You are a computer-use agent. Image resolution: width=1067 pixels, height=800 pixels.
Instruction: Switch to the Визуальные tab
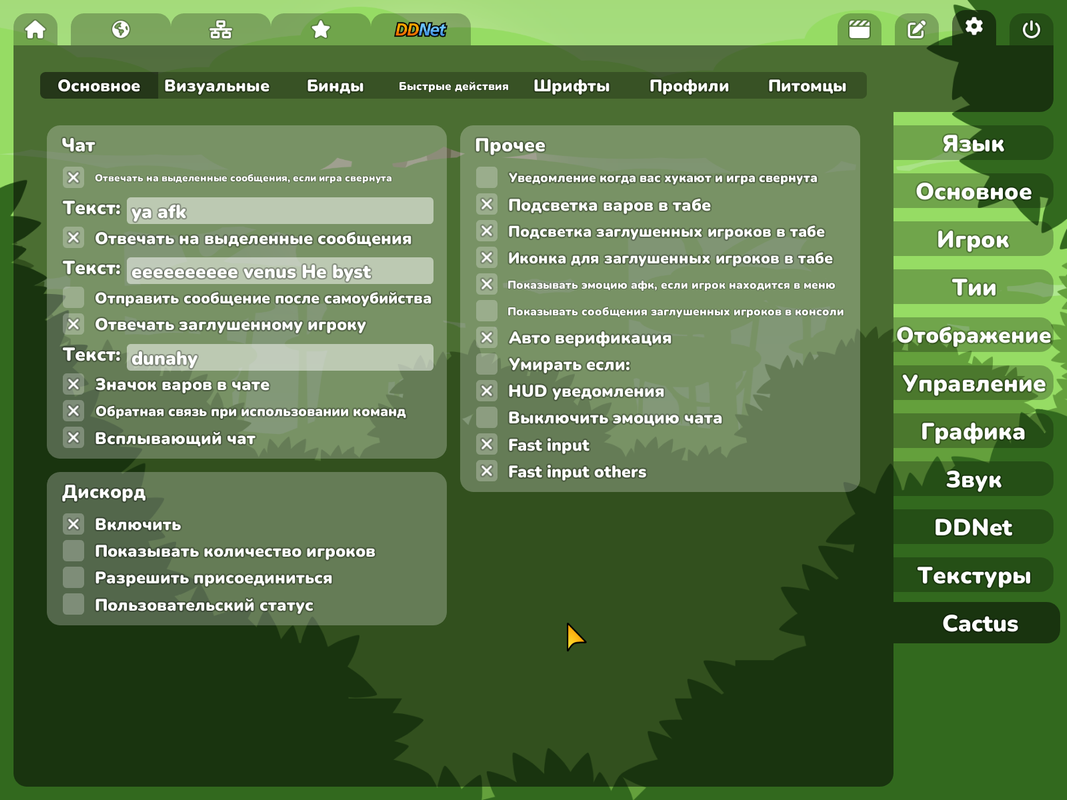[x=217, y=86]
